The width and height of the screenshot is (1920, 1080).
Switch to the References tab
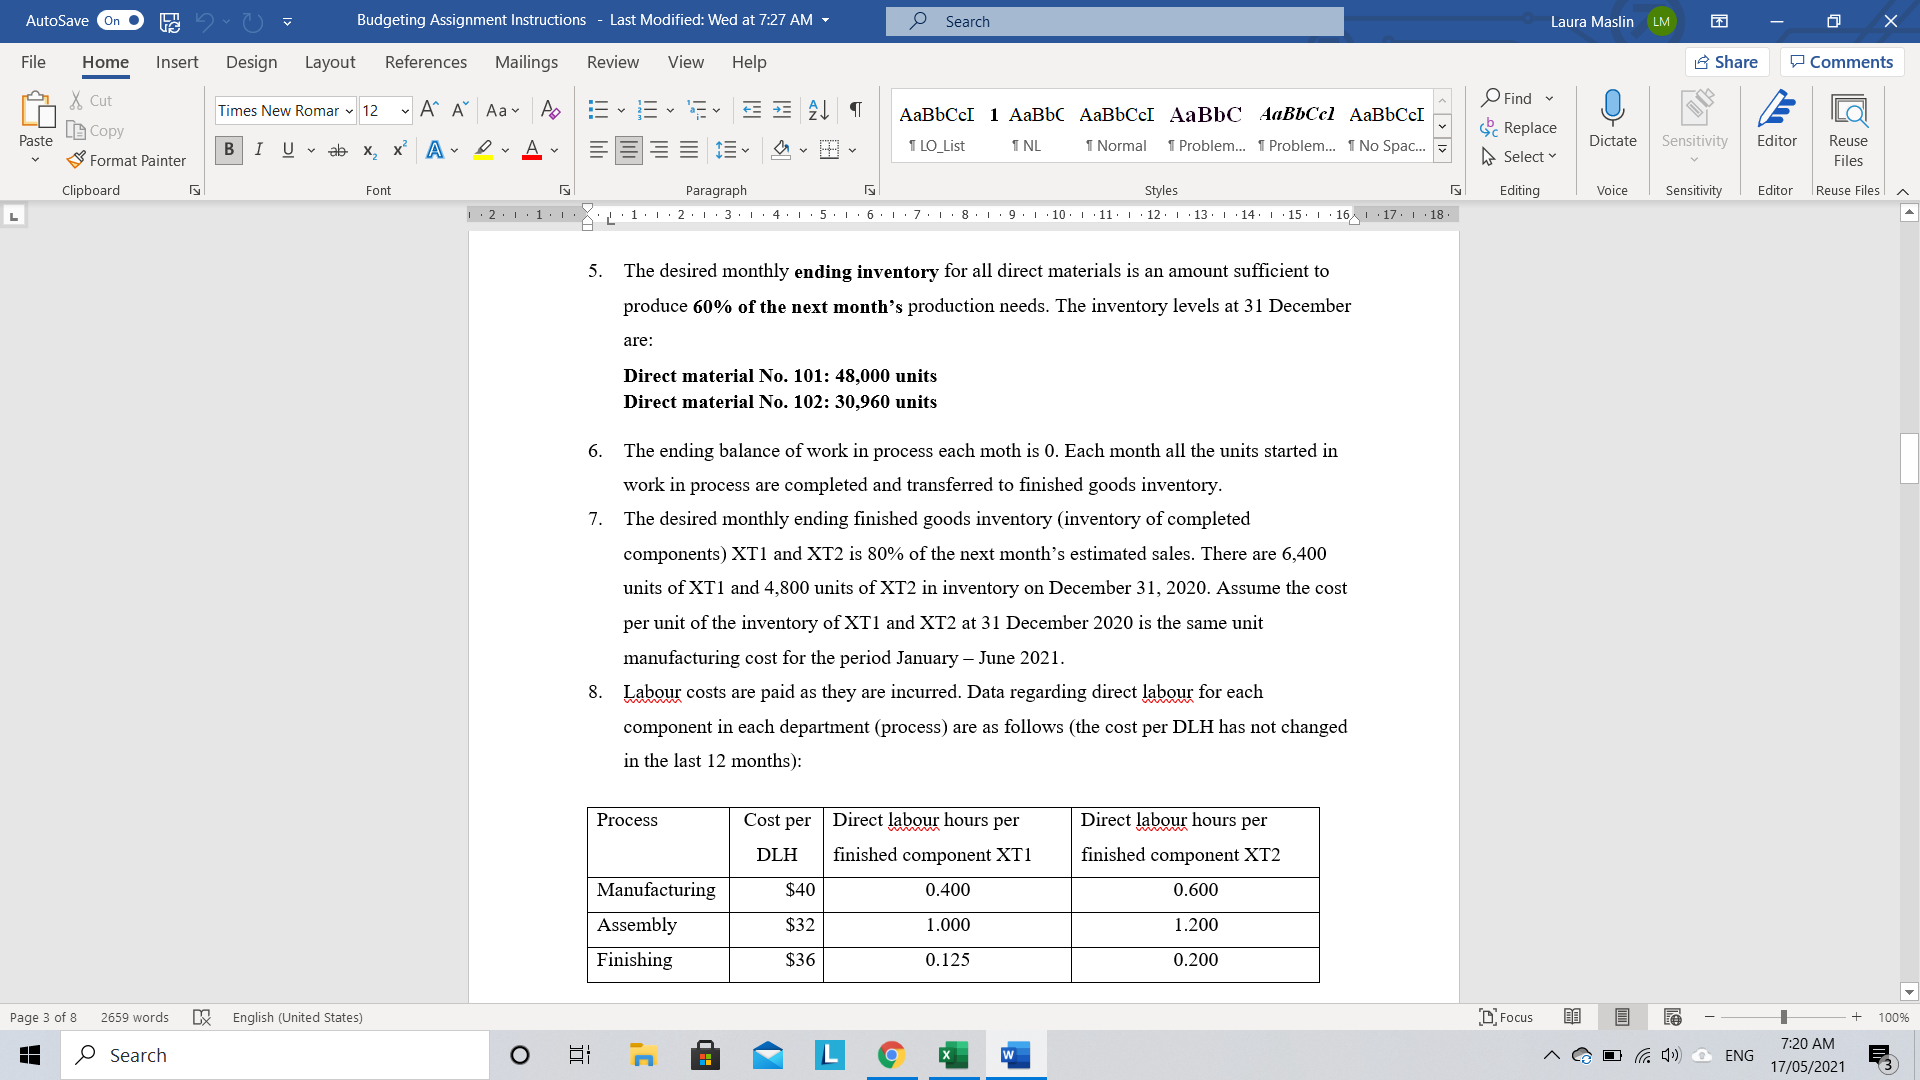coord(426,62)
